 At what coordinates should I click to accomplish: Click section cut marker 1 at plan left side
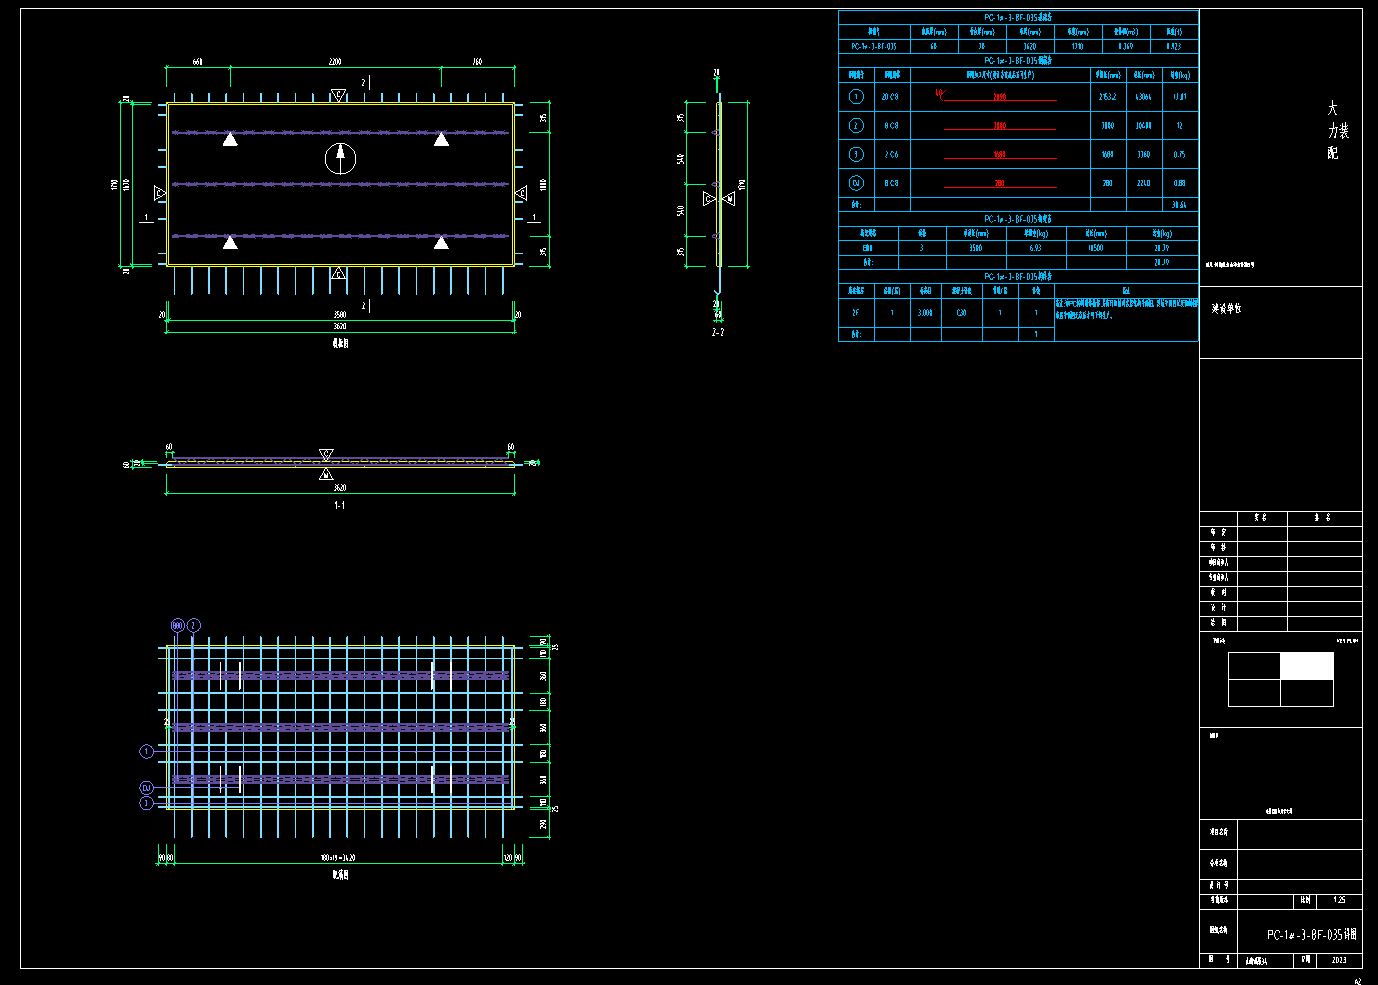147,217
